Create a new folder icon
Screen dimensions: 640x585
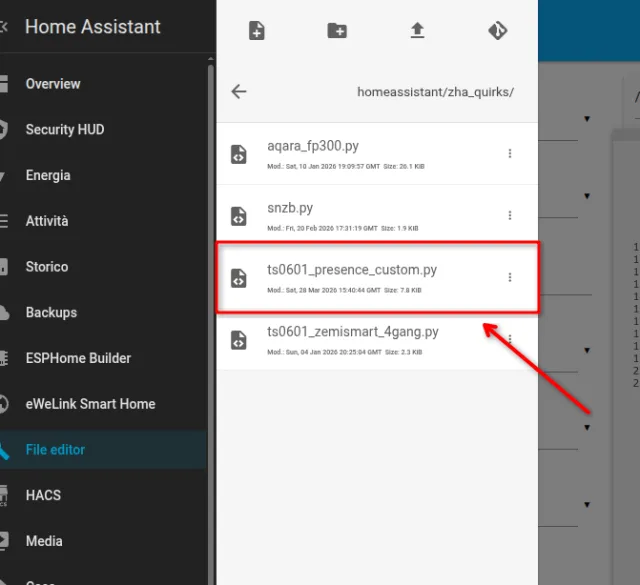point(337,31)
